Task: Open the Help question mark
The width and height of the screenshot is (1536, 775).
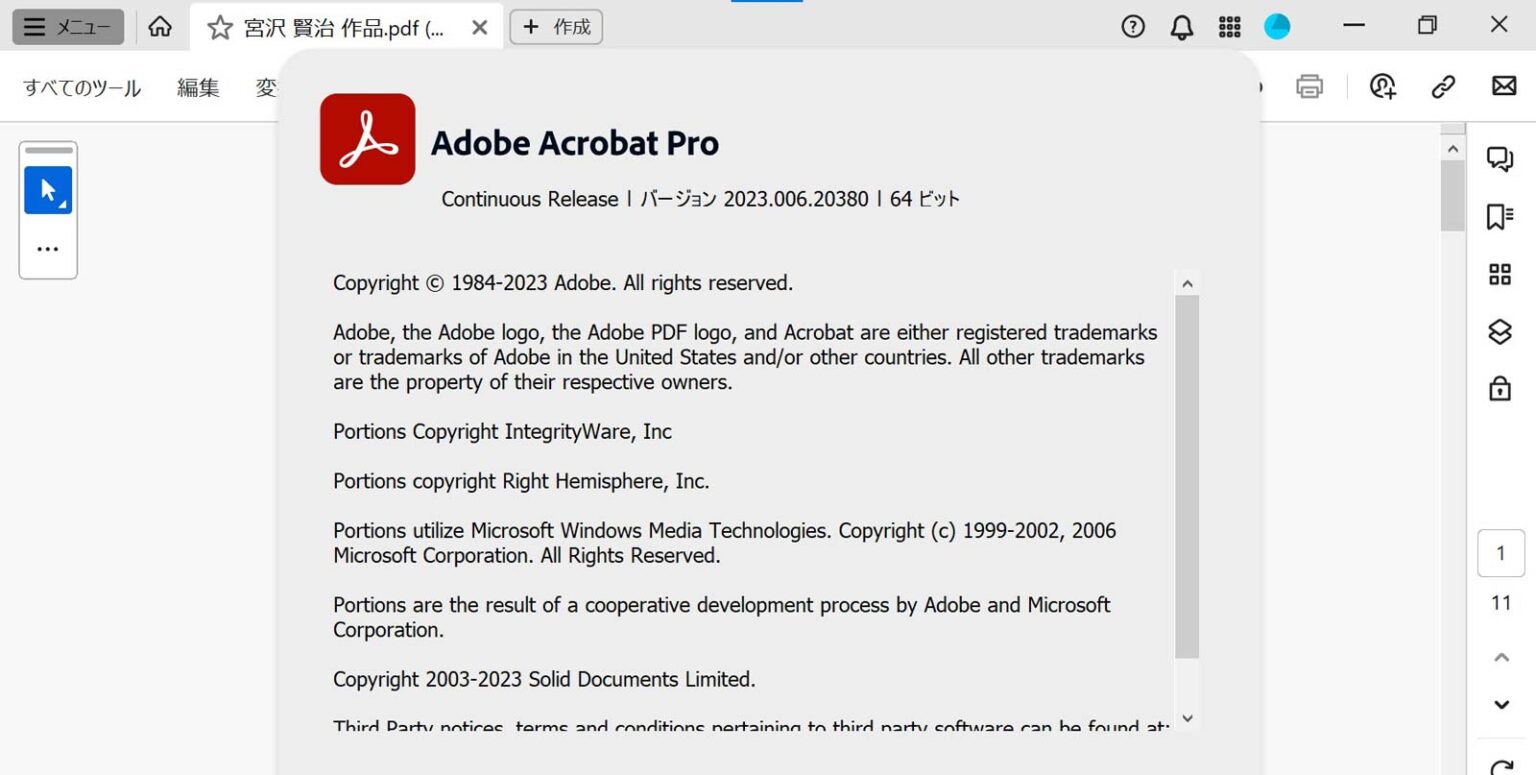Action: point(1132,27)
